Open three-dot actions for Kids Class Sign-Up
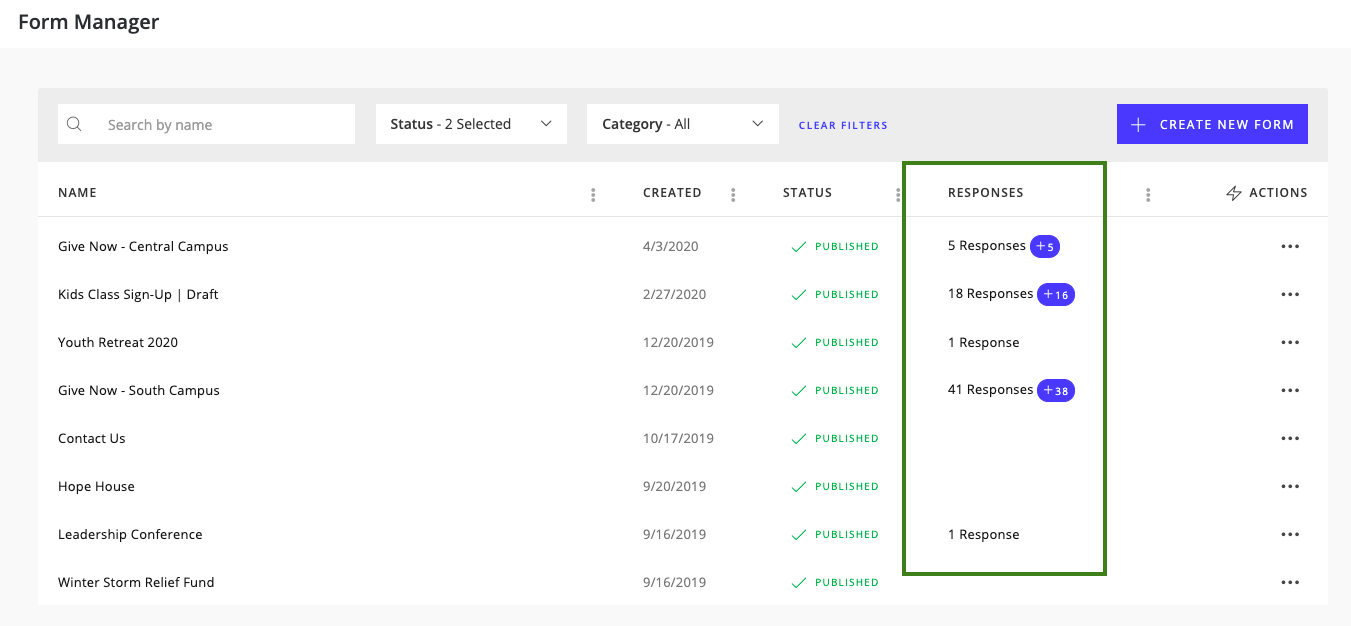The image size is (1351, 626). [x=1290, y=295]
